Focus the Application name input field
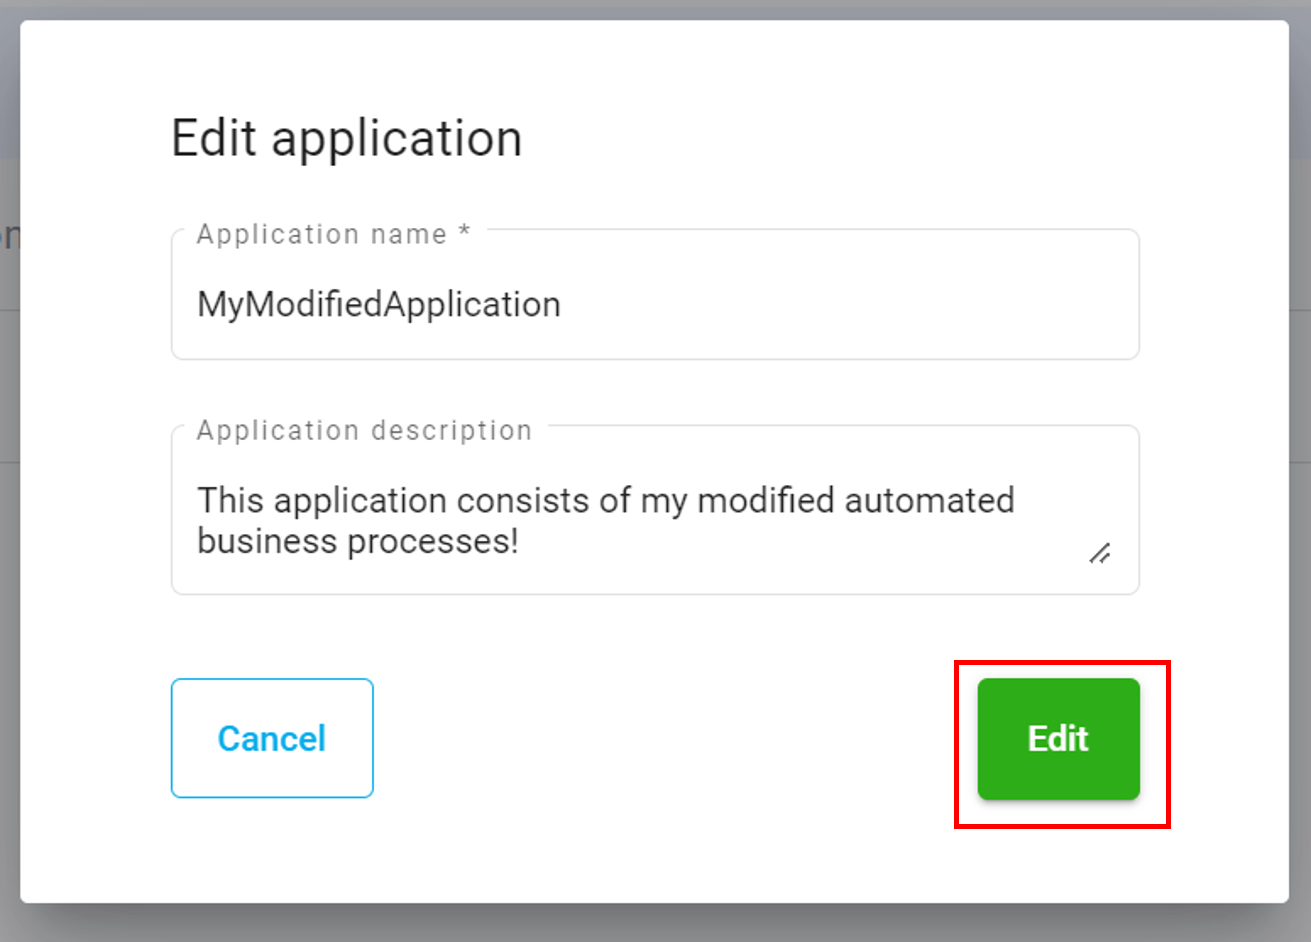The image size is (1311, 942). click(655, 304)
